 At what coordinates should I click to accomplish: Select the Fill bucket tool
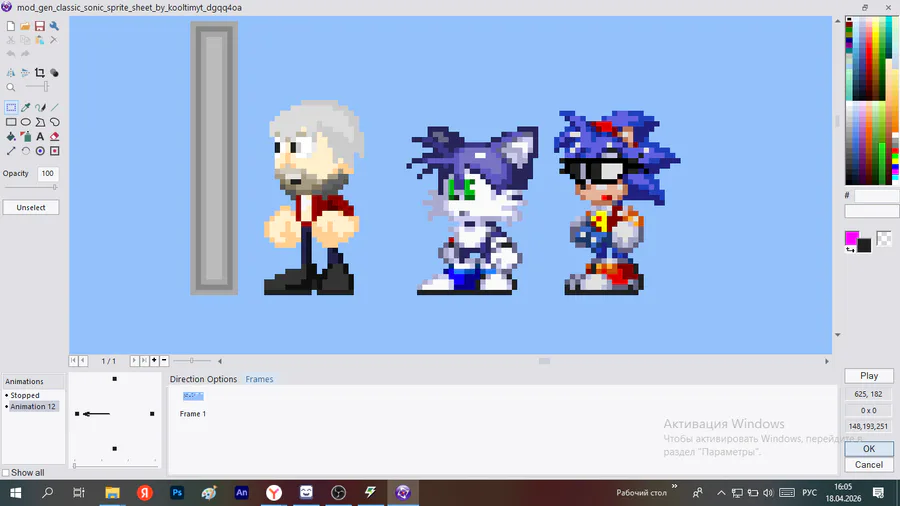pos(11,137)
